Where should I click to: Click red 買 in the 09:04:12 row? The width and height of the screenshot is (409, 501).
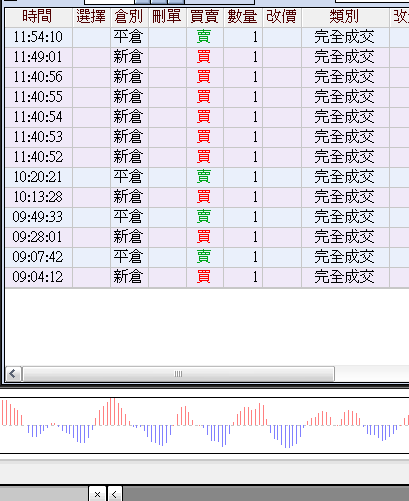pos(204,277)
